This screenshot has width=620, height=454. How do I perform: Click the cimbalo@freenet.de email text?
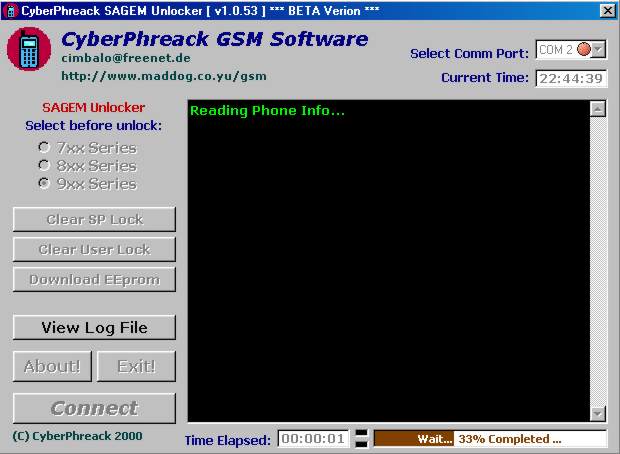coord(126,58)
